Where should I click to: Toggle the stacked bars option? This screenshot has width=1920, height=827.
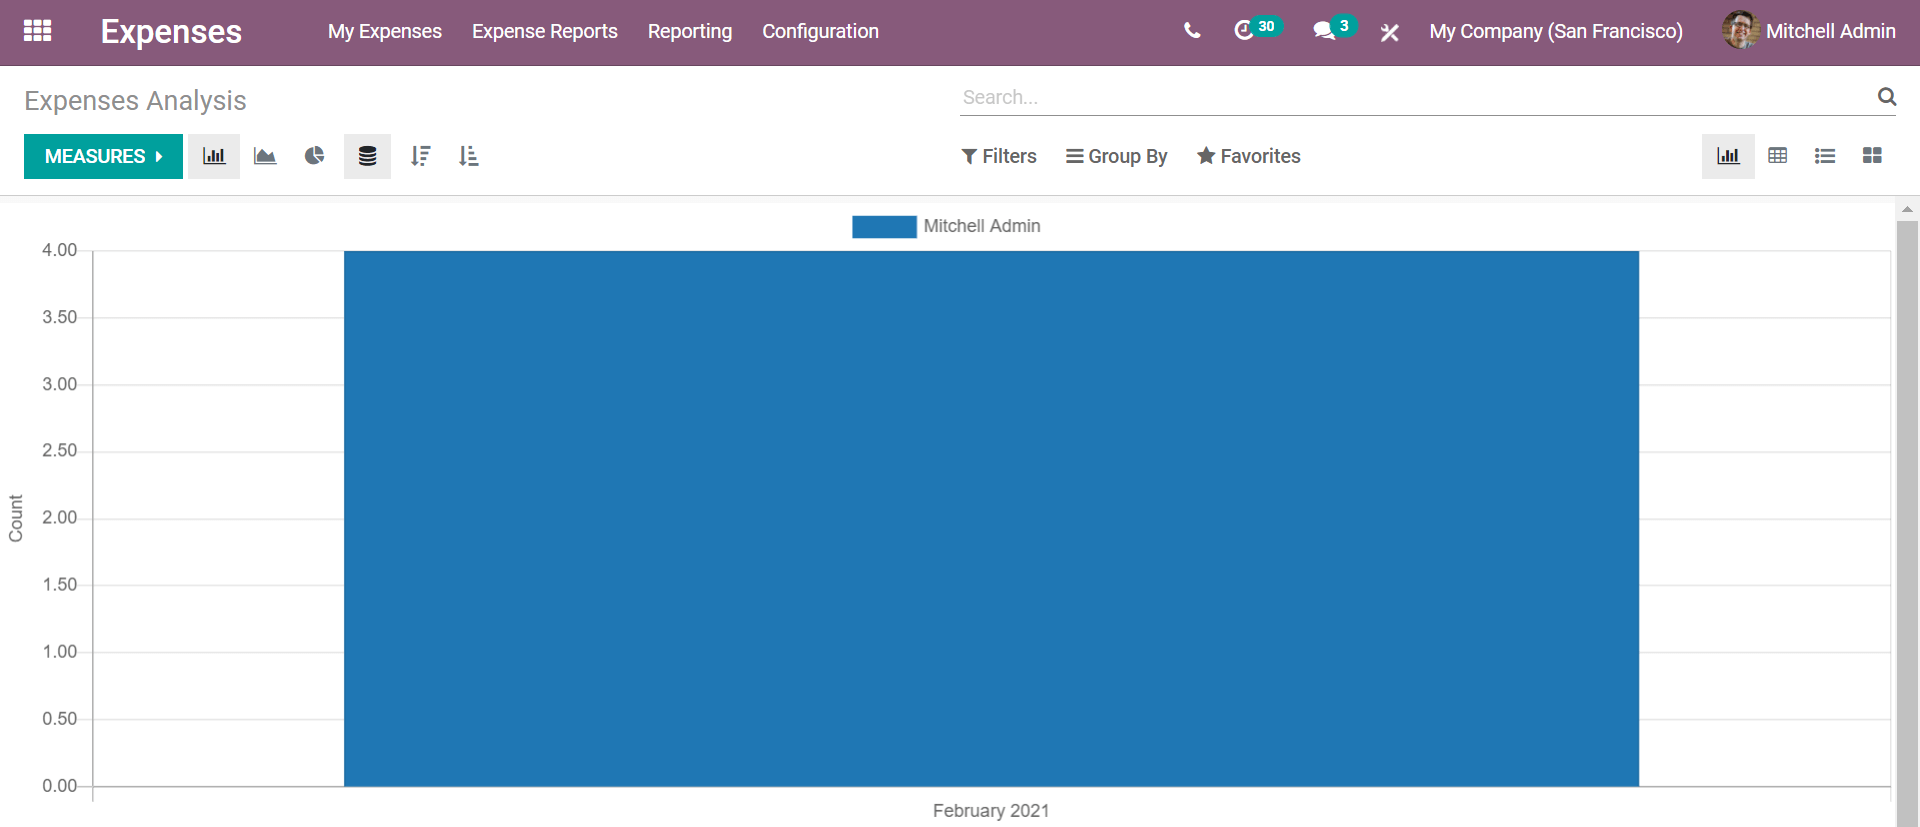click(367, 156)
